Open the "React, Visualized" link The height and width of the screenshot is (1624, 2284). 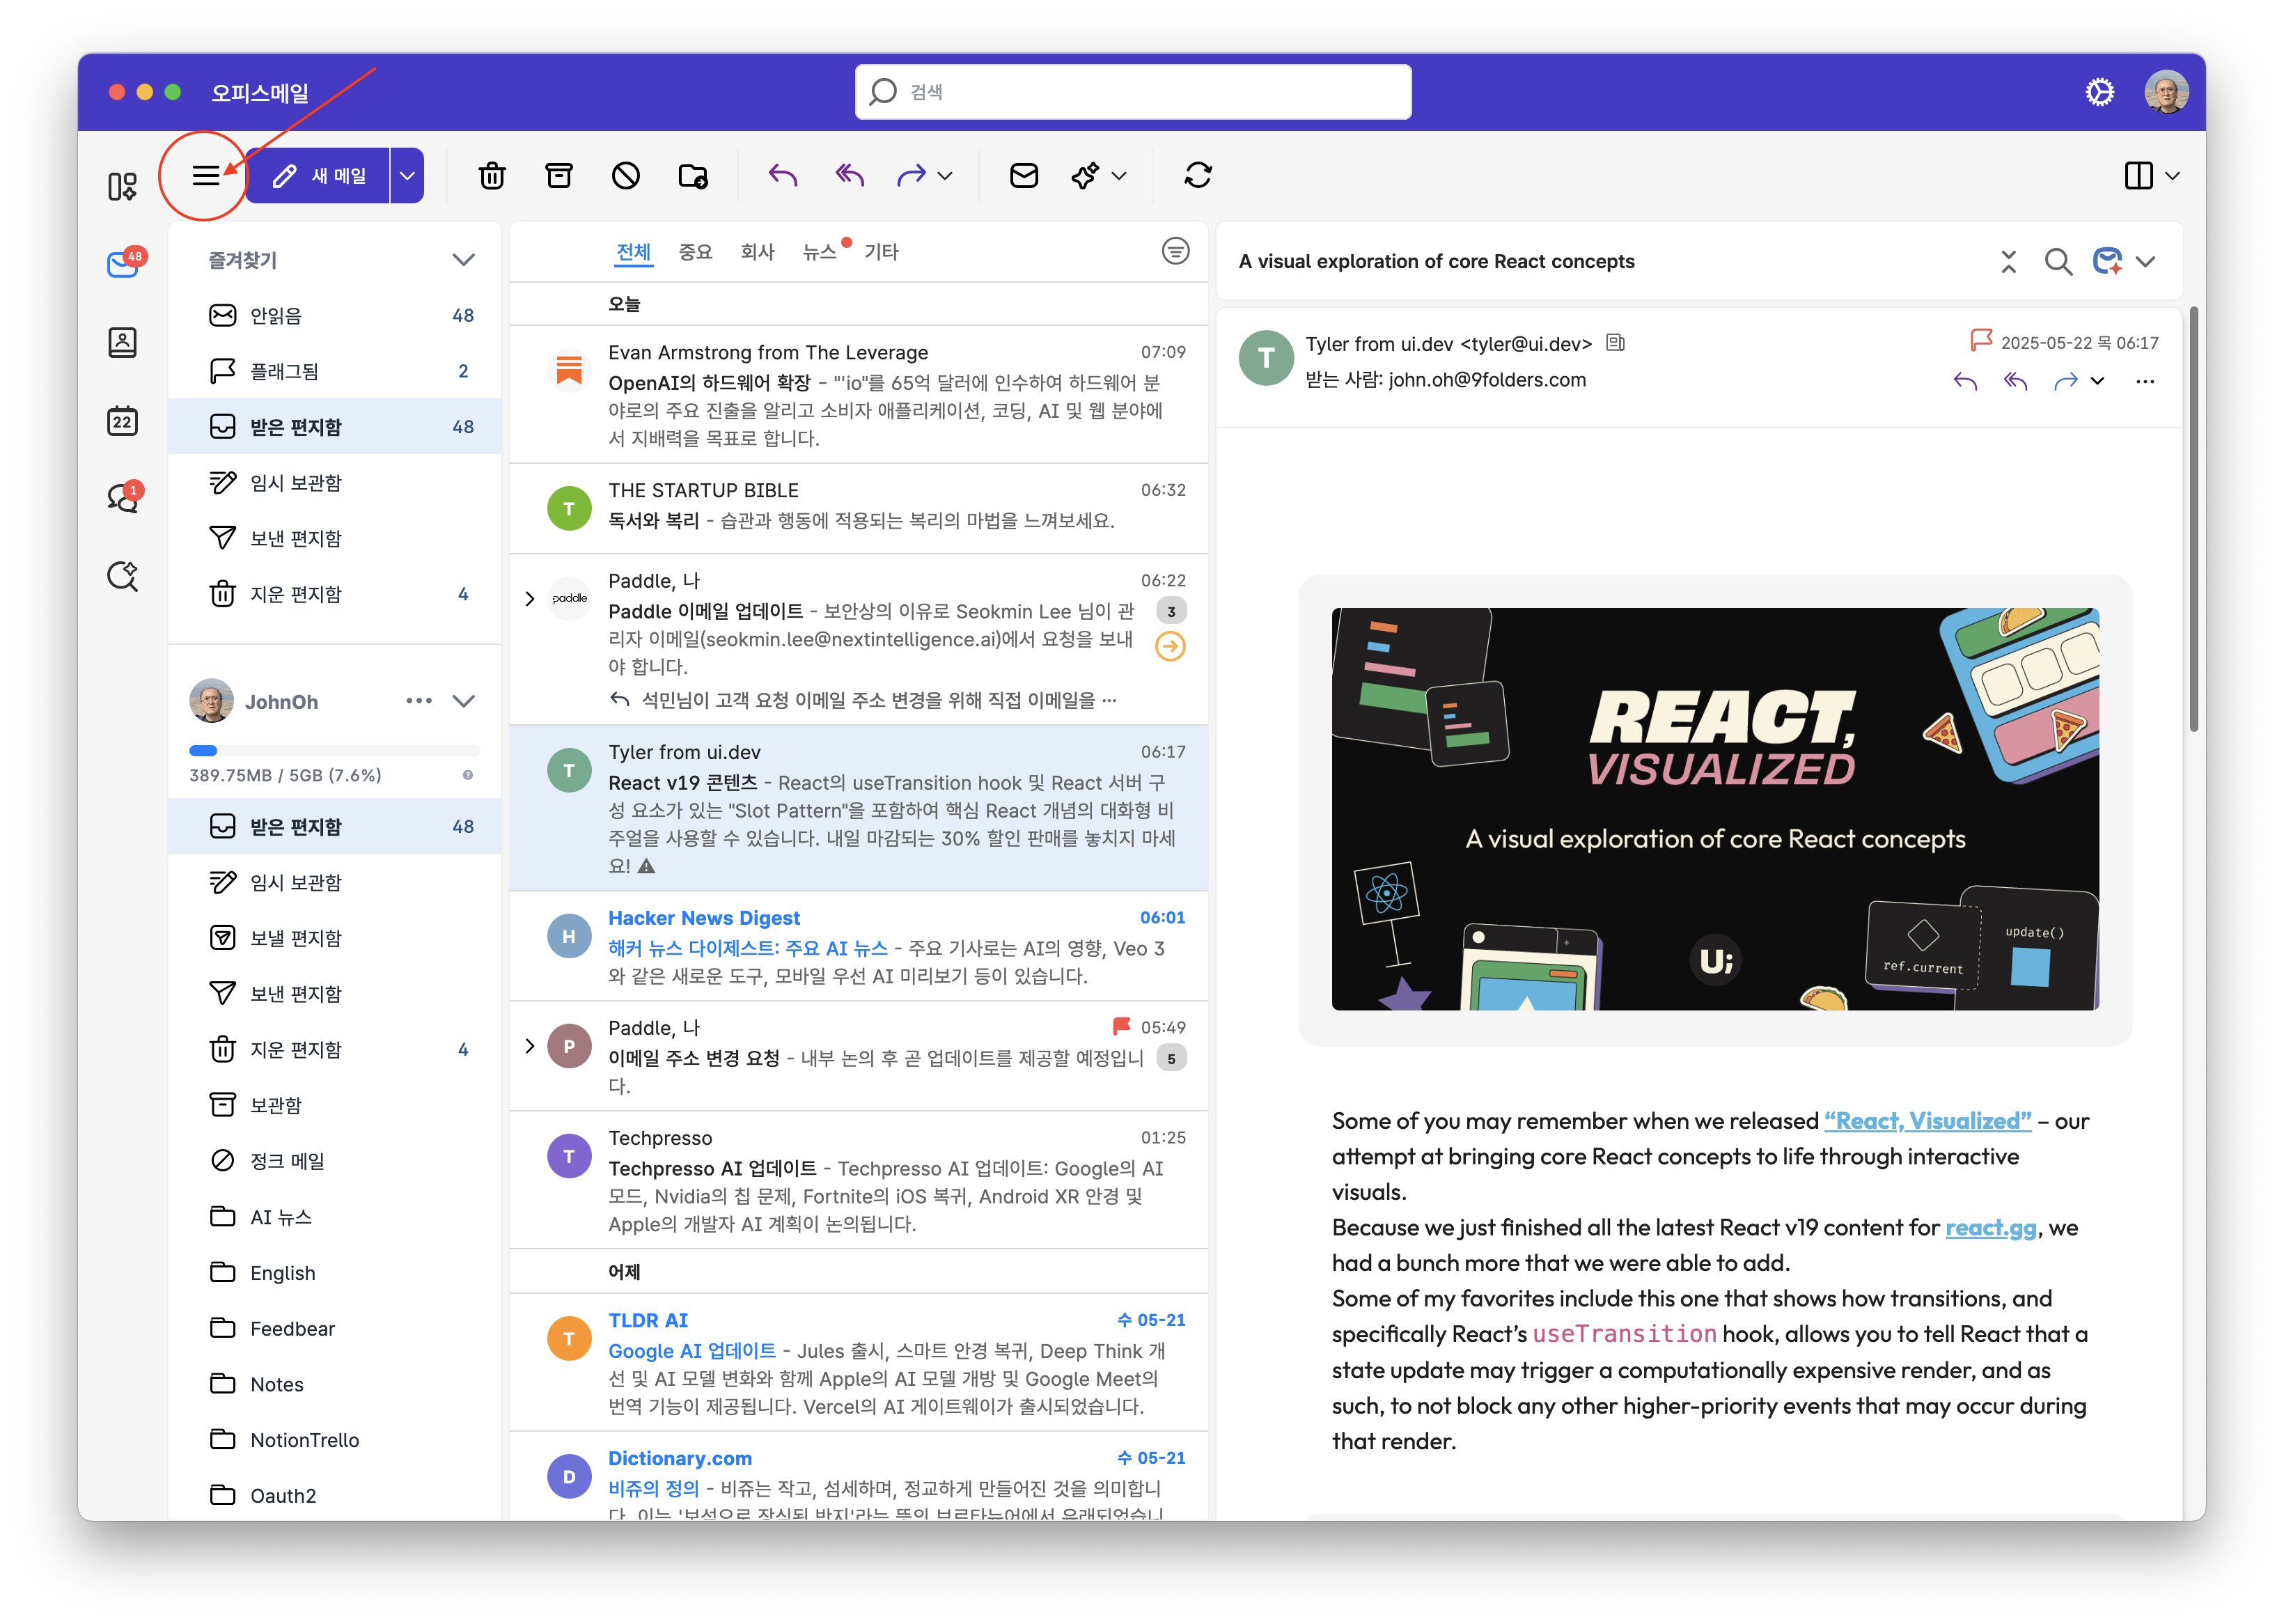pyautogui.click(x=1927, y=1121)
